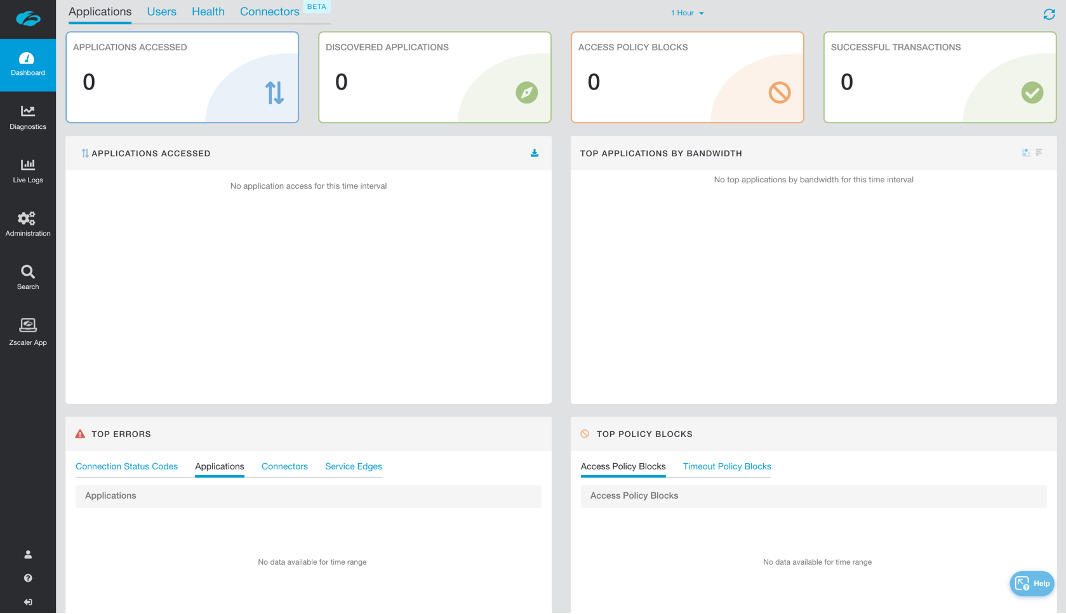Download the Applications Accessed data
Screen dimensions: 1066x614
tap(534, 153)
